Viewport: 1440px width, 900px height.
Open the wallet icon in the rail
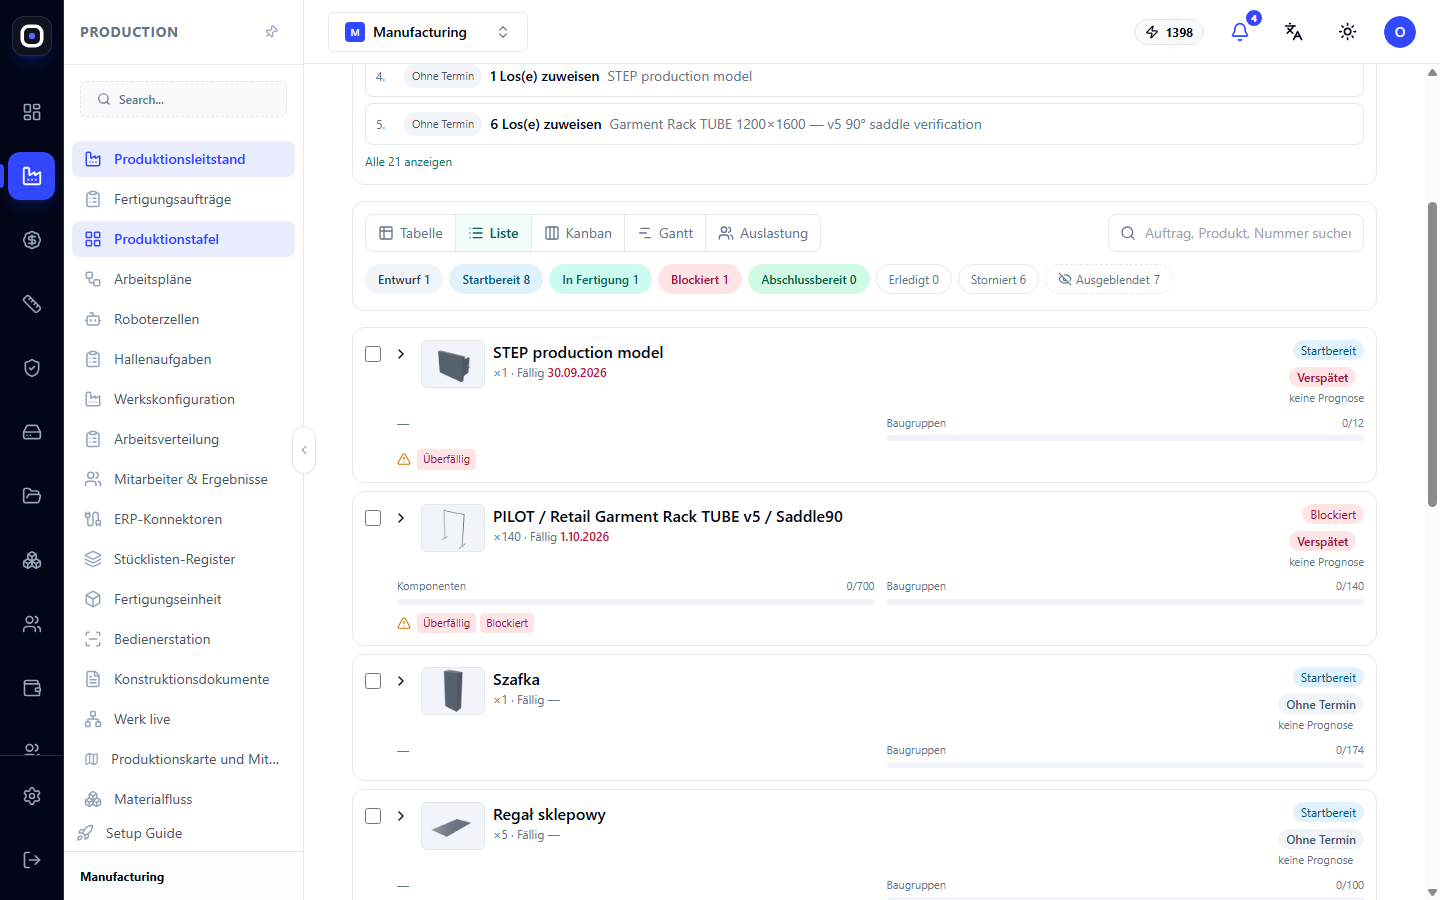click(x=32, y=688)
